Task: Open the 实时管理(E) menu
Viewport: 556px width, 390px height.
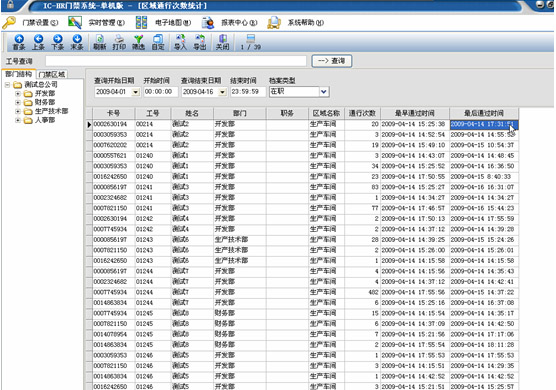Action: point(106,23)
